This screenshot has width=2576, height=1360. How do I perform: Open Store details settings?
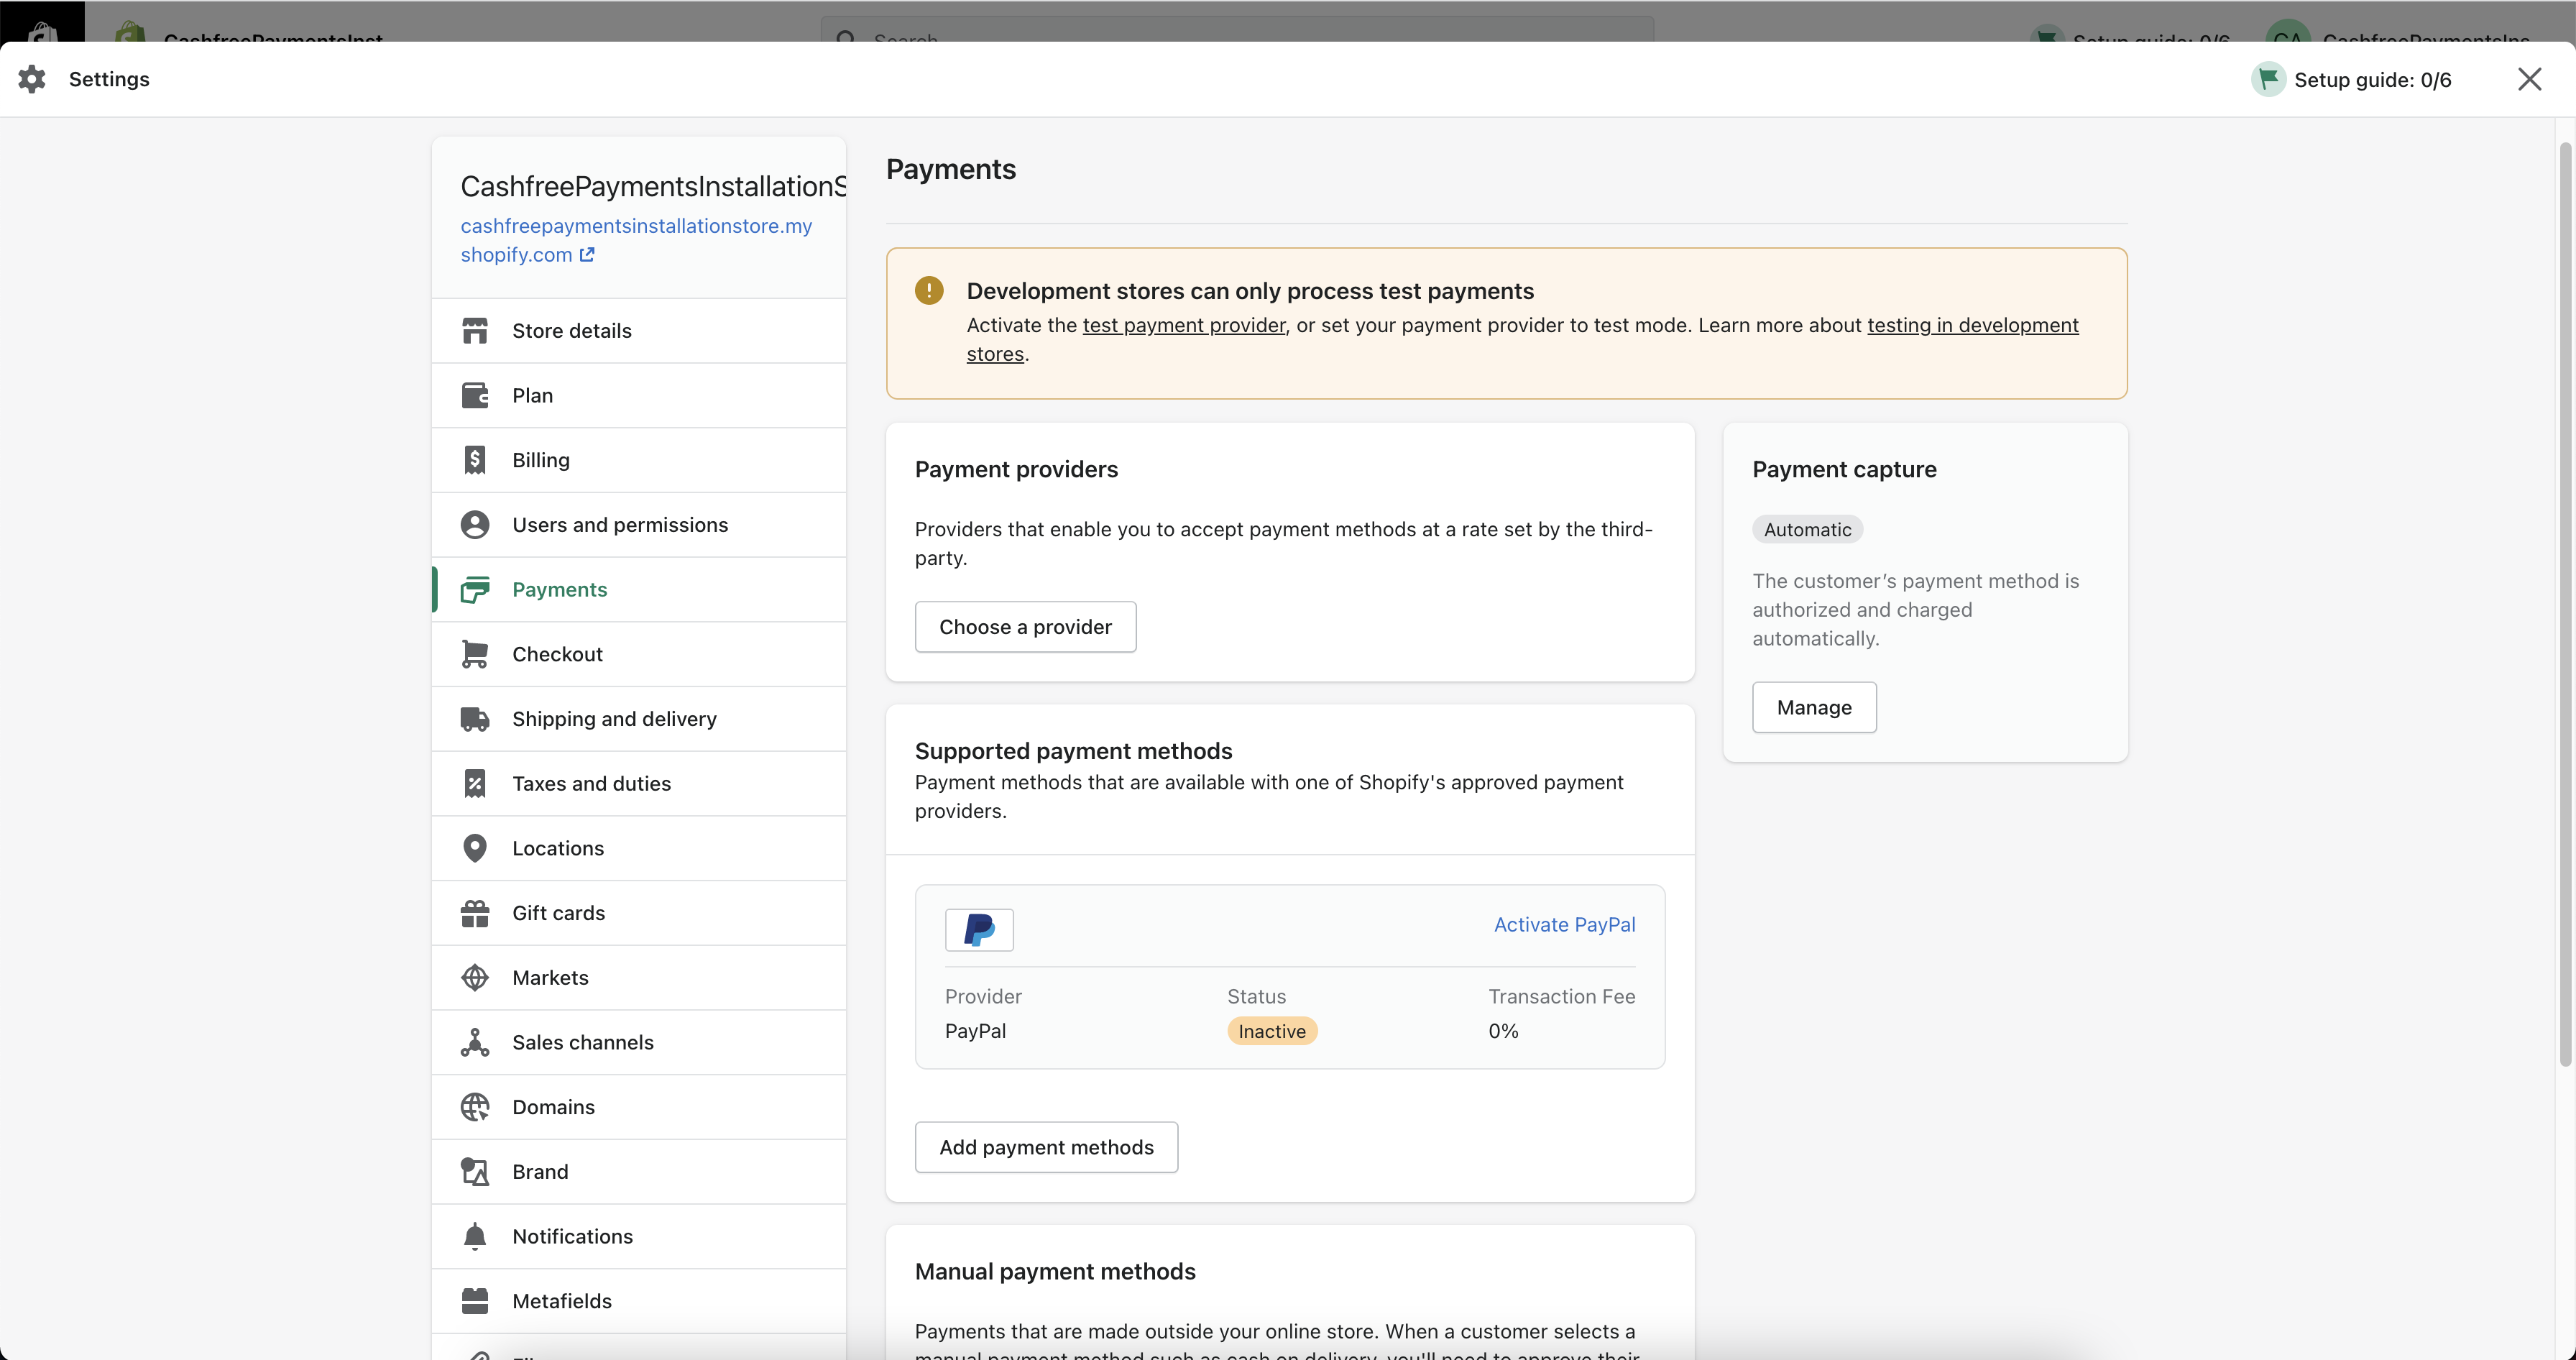point(639,331)
